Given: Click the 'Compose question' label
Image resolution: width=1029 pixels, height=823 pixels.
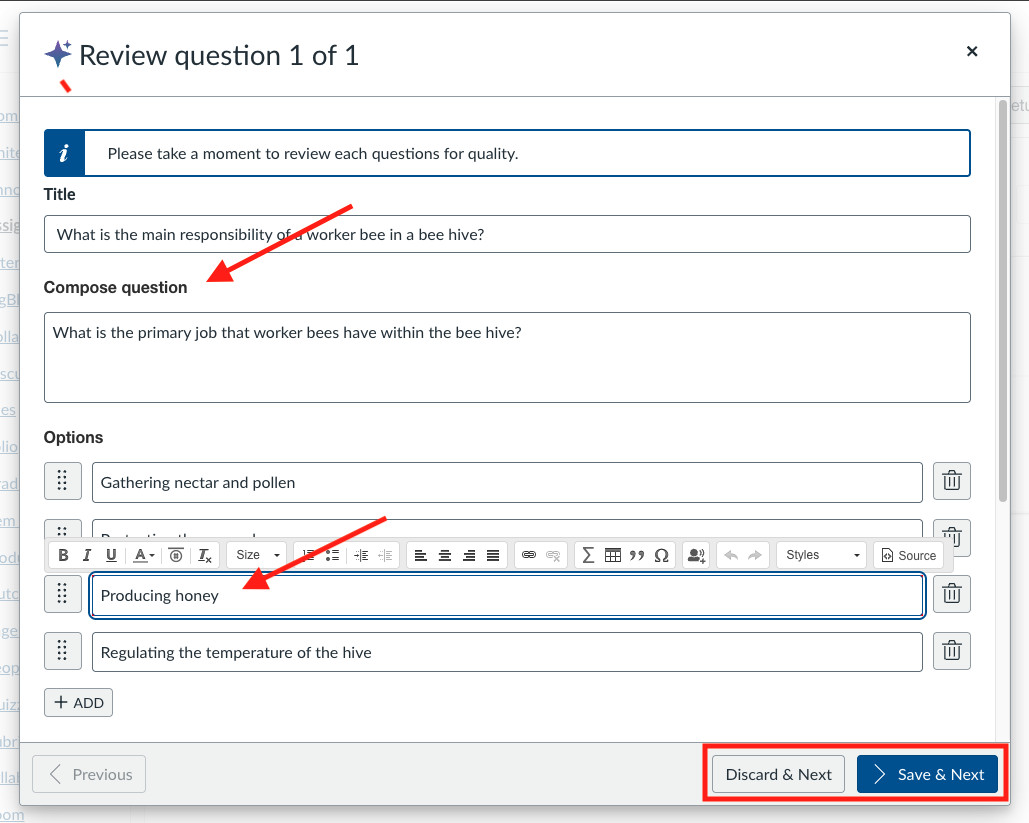Looking at the screenshot, I should point(116,287).
